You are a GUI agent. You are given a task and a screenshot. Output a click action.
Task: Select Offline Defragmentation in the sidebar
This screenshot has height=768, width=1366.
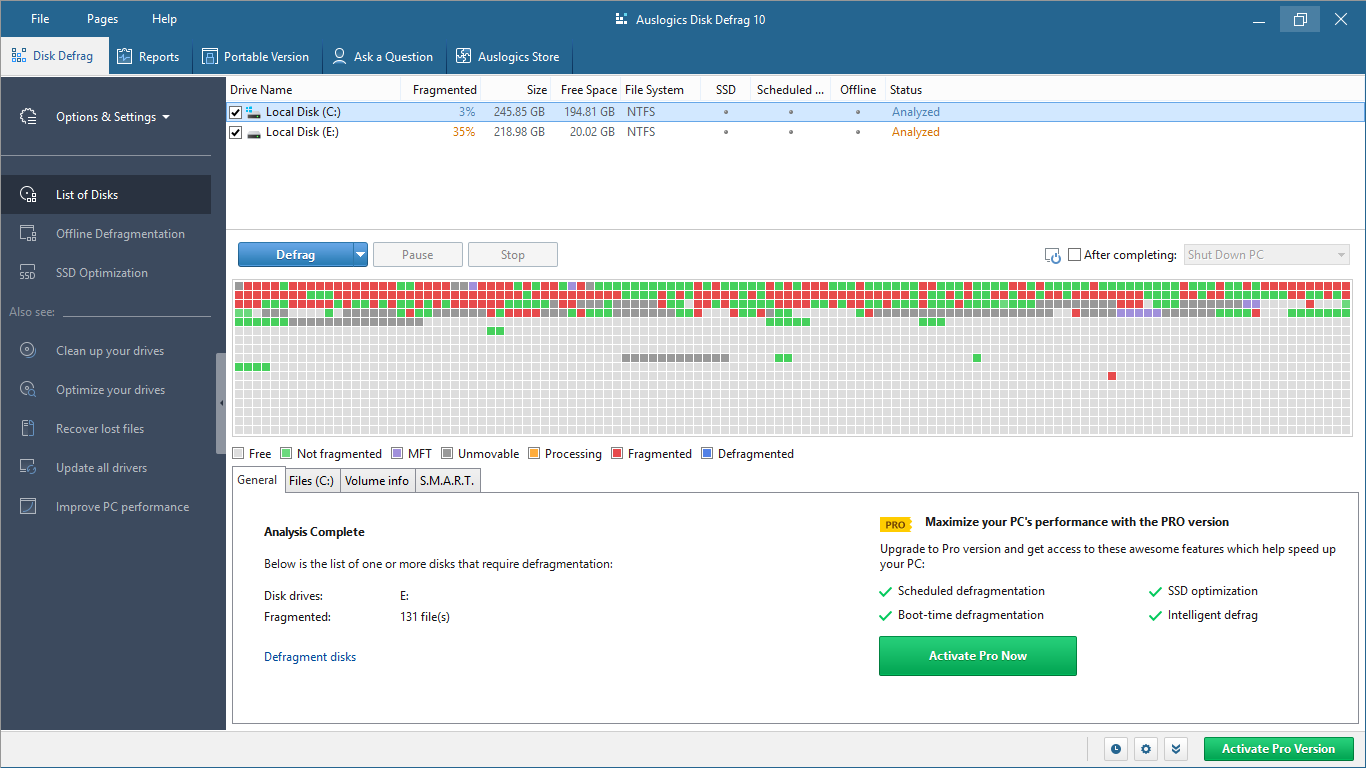point(106,234)
